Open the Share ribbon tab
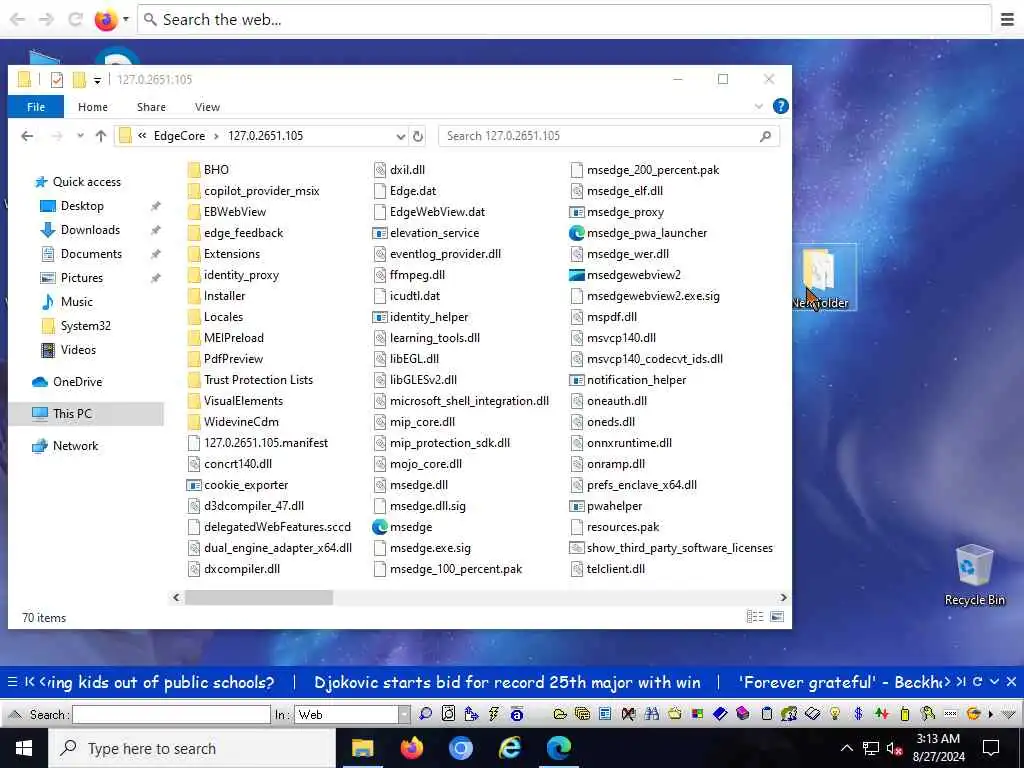 tap(151, 106)
